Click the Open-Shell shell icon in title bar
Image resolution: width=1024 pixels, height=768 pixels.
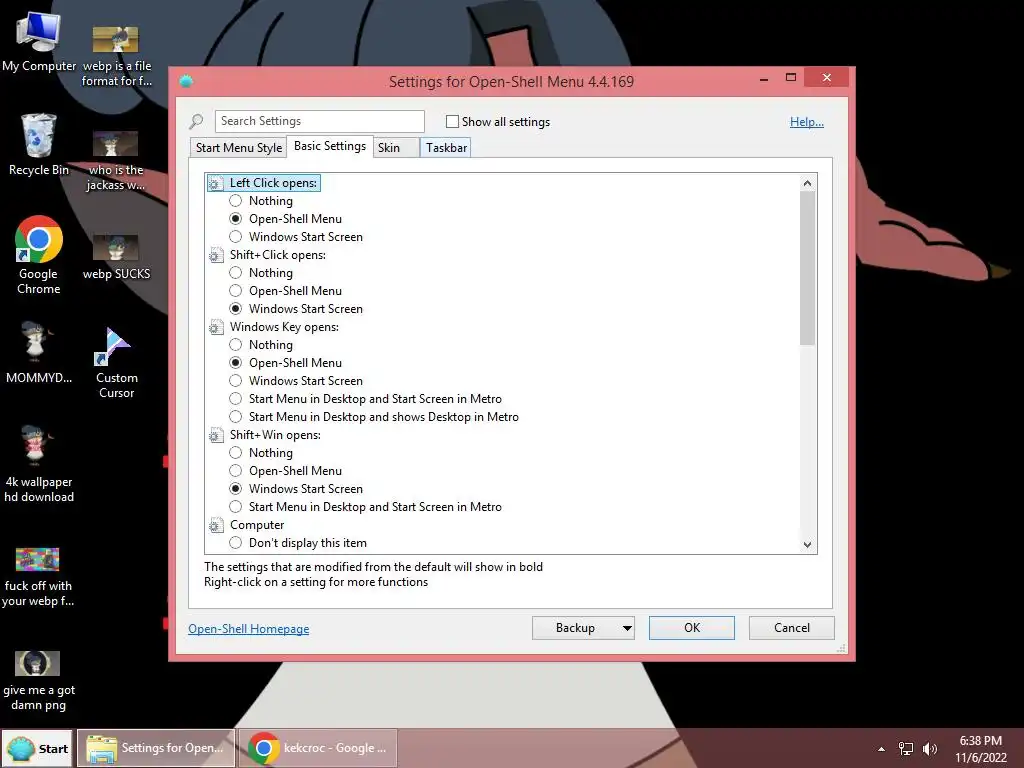click(x=186, y=81)
